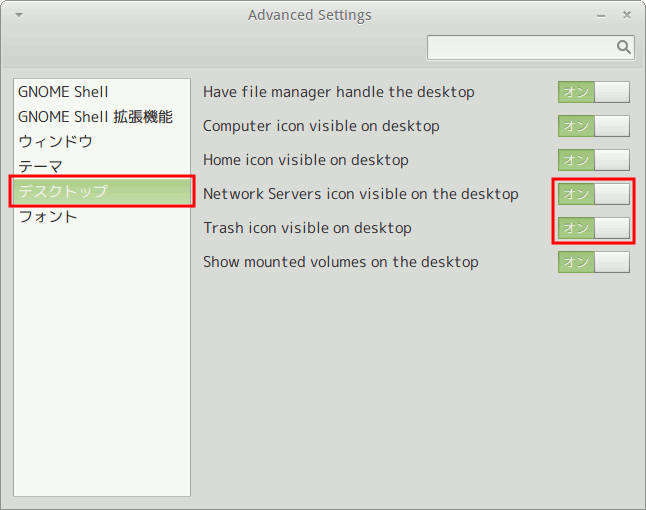Click the Advanced Settings title text
The width and height of the screenshot is (646, 510).
[x=309, y=16]
